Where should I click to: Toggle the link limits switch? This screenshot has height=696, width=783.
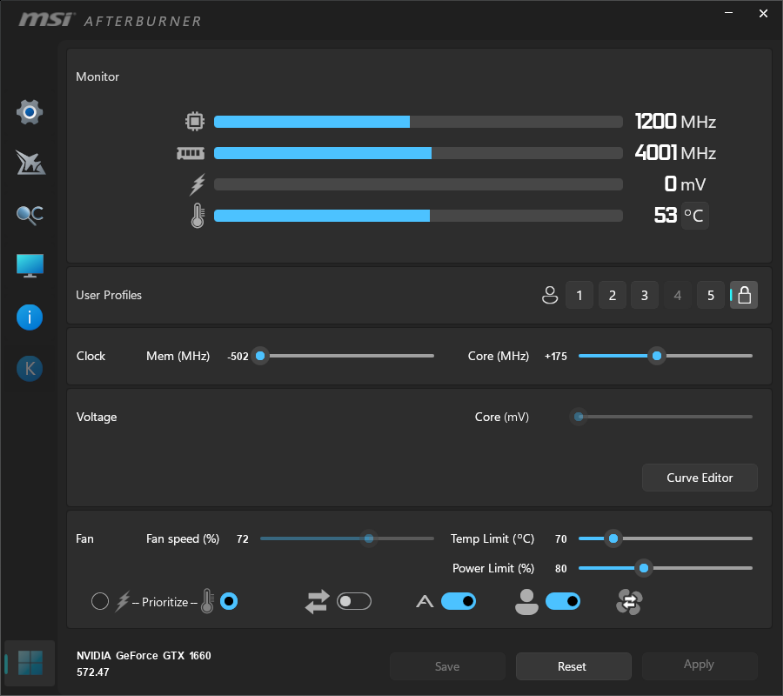354,601
